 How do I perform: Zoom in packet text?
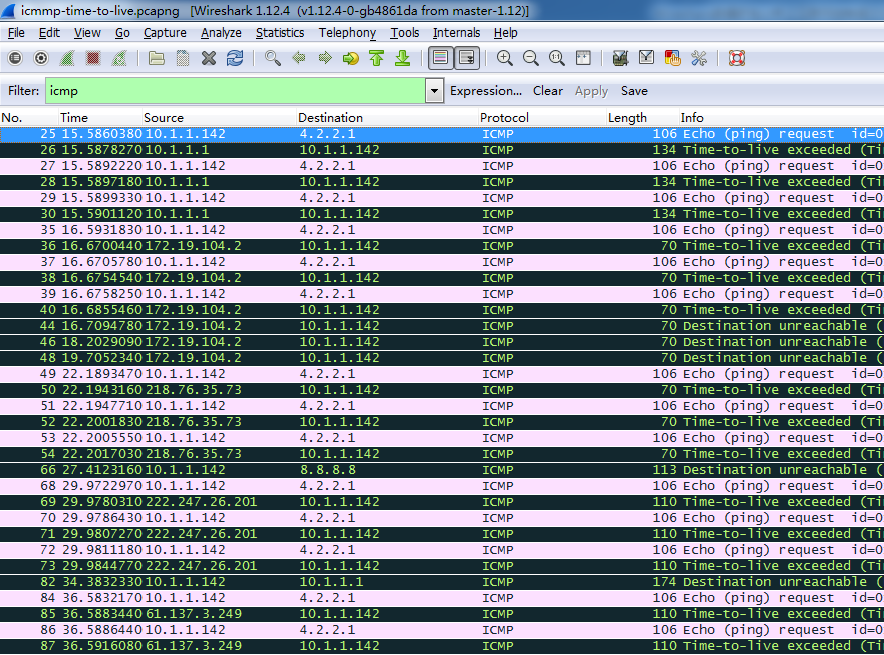(x=505, y=58)
